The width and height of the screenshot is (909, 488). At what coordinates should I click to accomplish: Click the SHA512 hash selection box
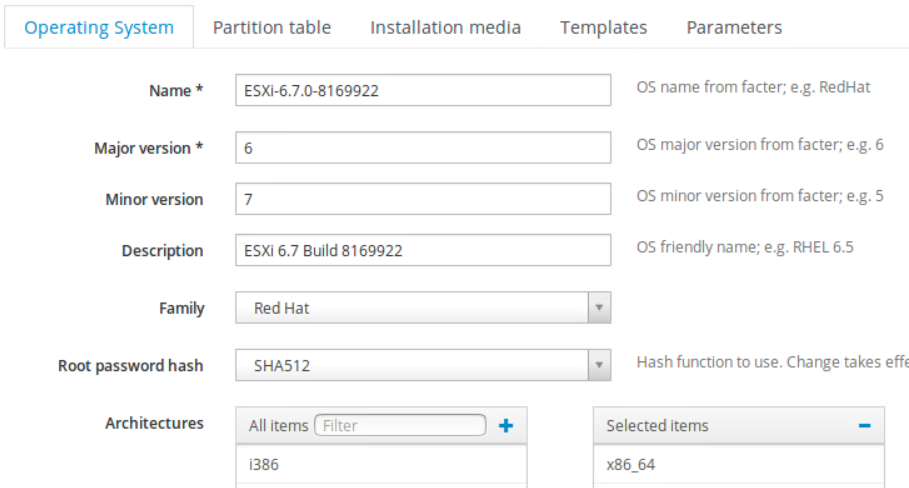pos(412,366)
